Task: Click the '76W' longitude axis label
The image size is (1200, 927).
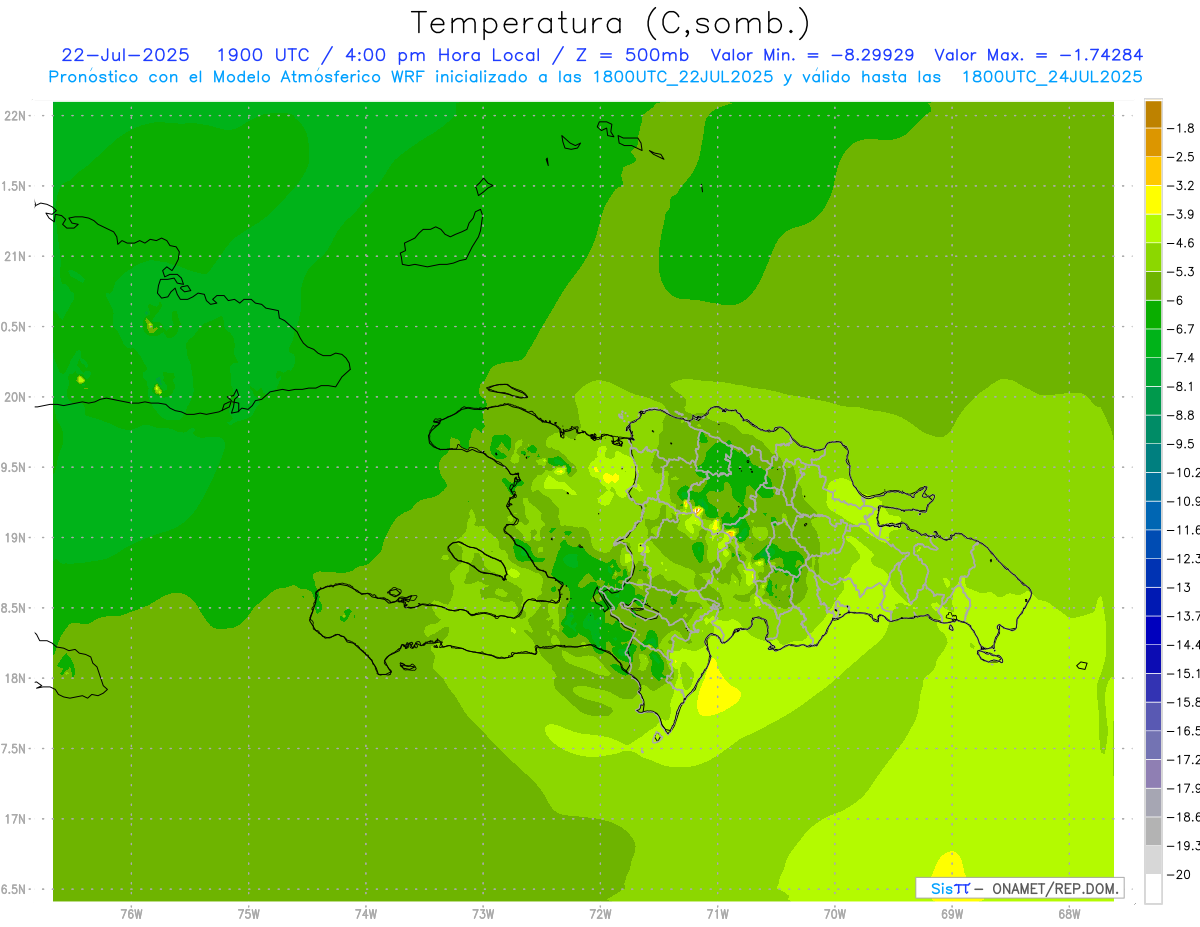Action: pyautogui.click(x=131, y=913)
